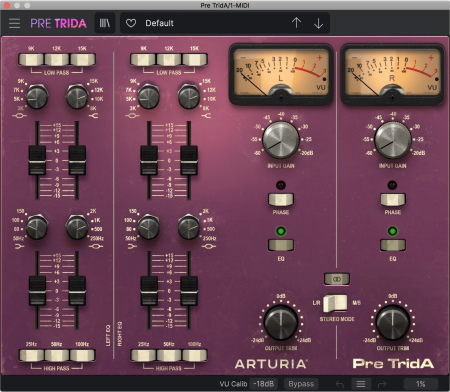Click Right EQ low-mid gain fader
Viewport: 450px width, 392px height.
pyautogui.click(x=189, y=291)
